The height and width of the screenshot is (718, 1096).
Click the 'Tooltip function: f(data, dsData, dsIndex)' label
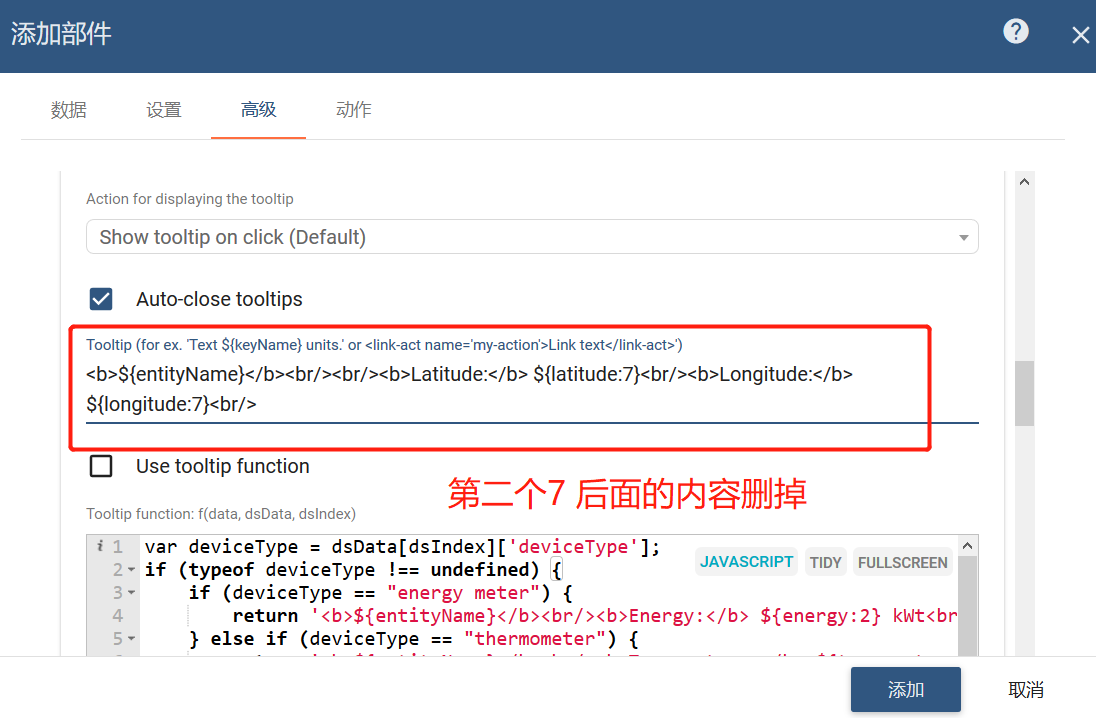tap(221, 514)
